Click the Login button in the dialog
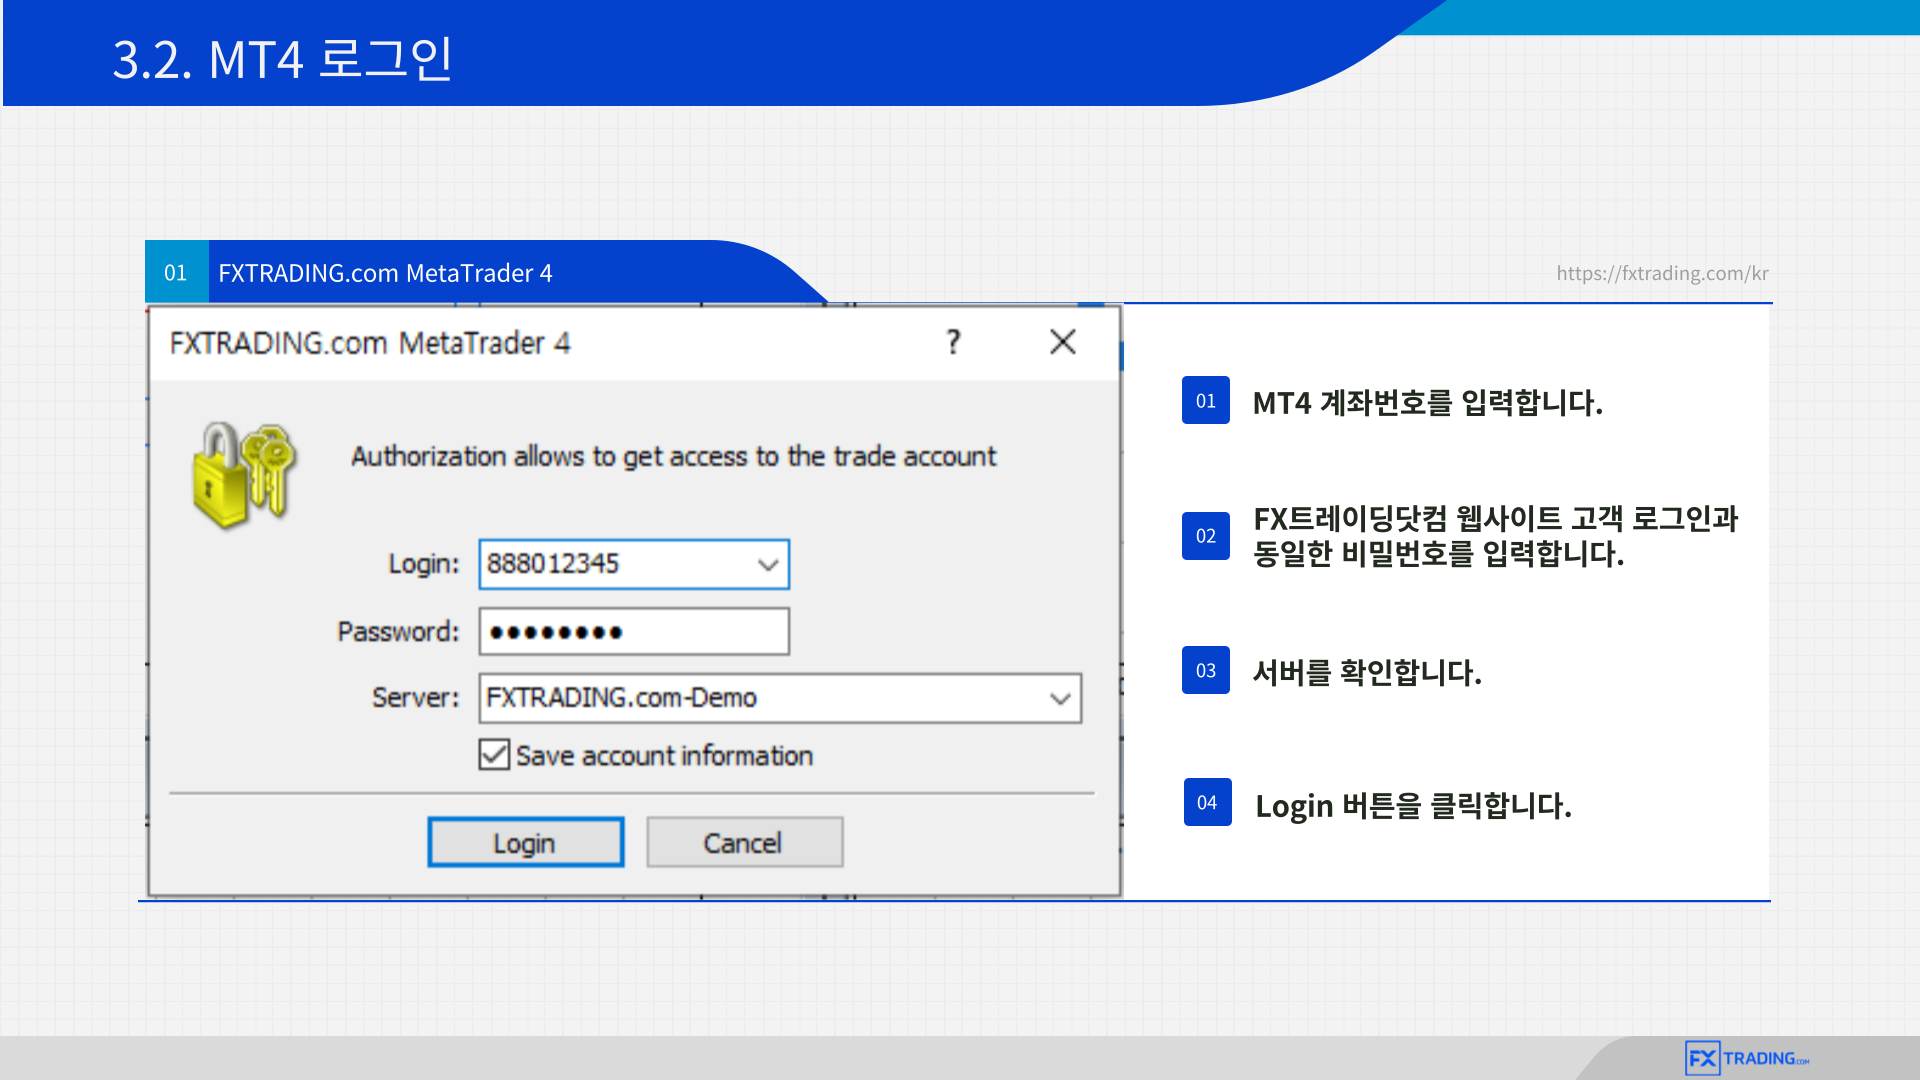Image resolution: width=1920 pixels, height=1080 pixels. point(526,842)
